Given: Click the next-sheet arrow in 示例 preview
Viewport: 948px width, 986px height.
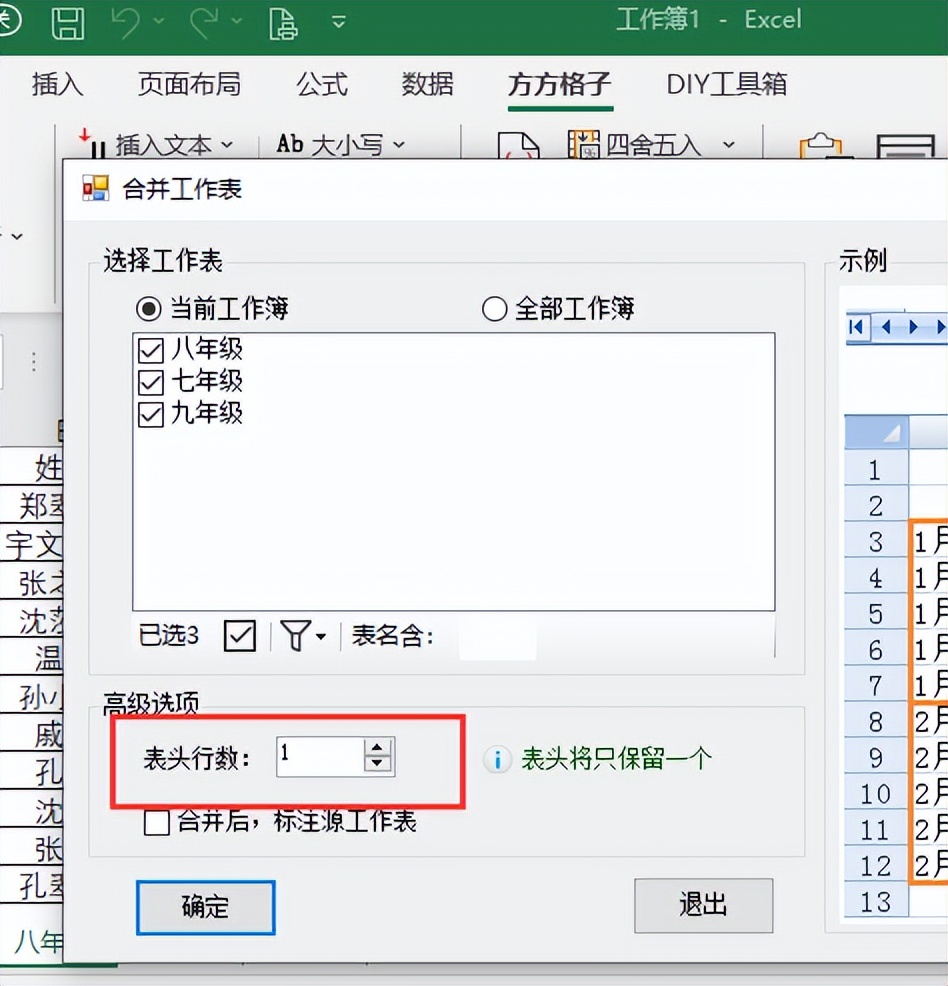Looking at the screenshot, I should (913, 327).
